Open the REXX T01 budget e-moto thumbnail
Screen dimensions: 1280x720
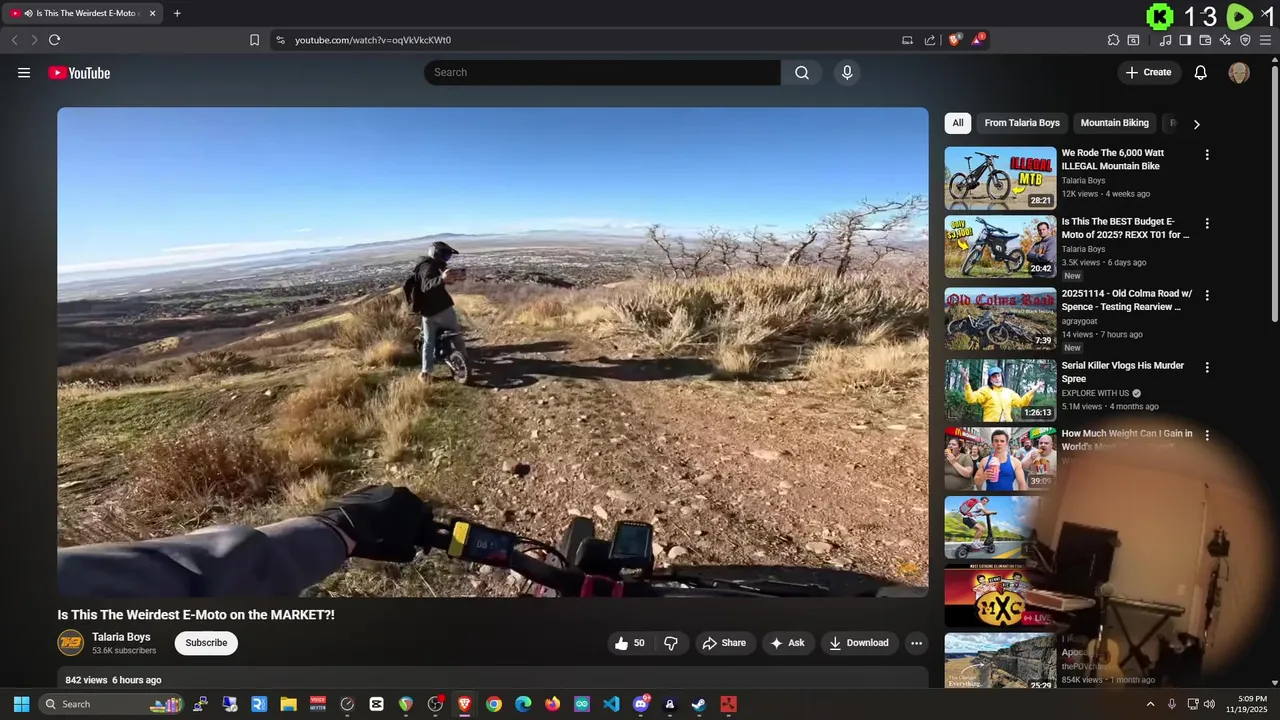1000,247
